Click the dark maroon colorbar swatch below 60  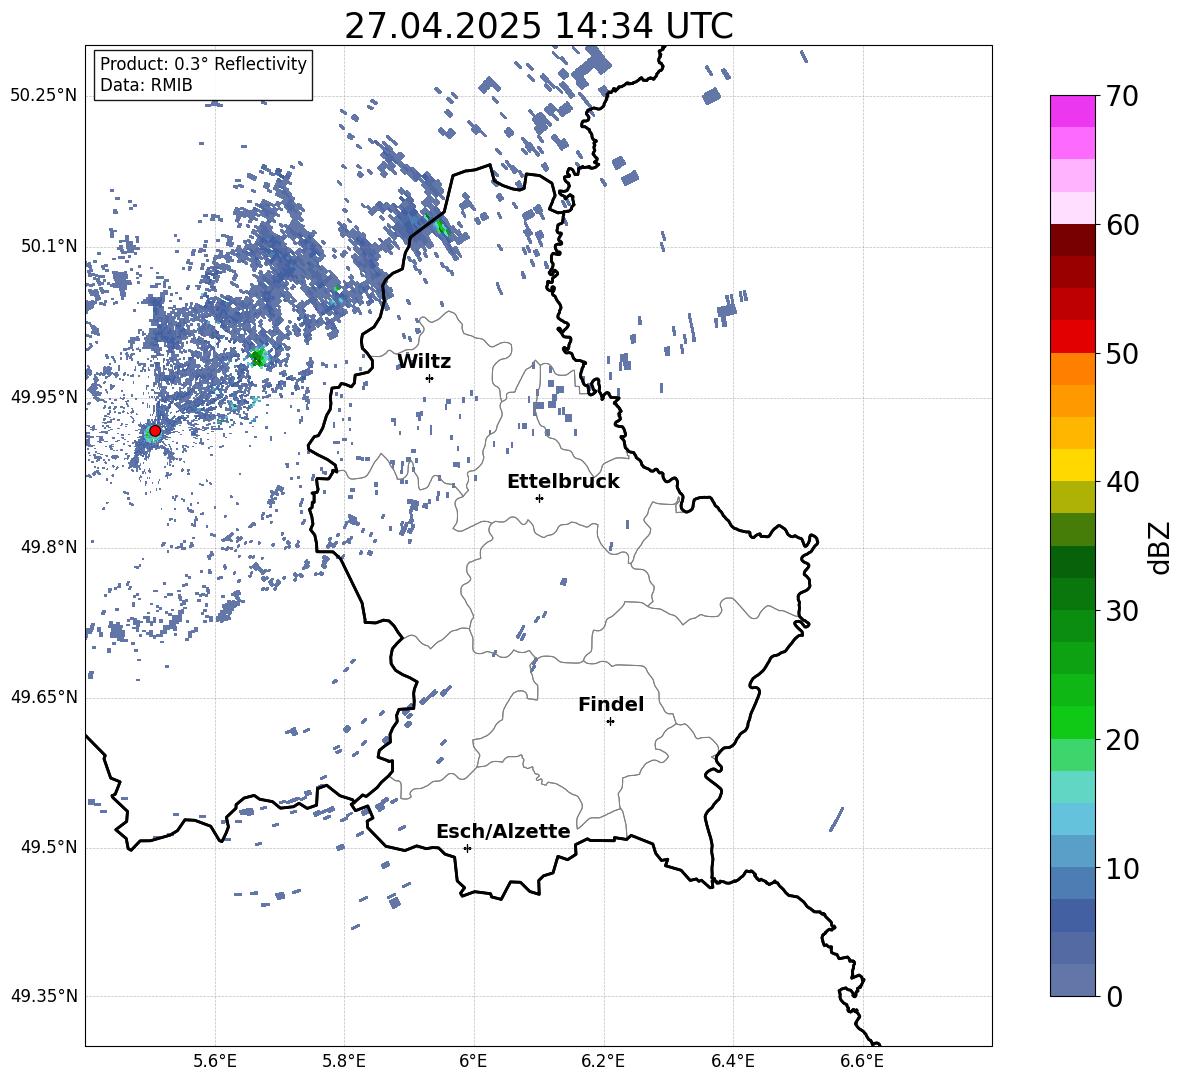coord(1073,240)
